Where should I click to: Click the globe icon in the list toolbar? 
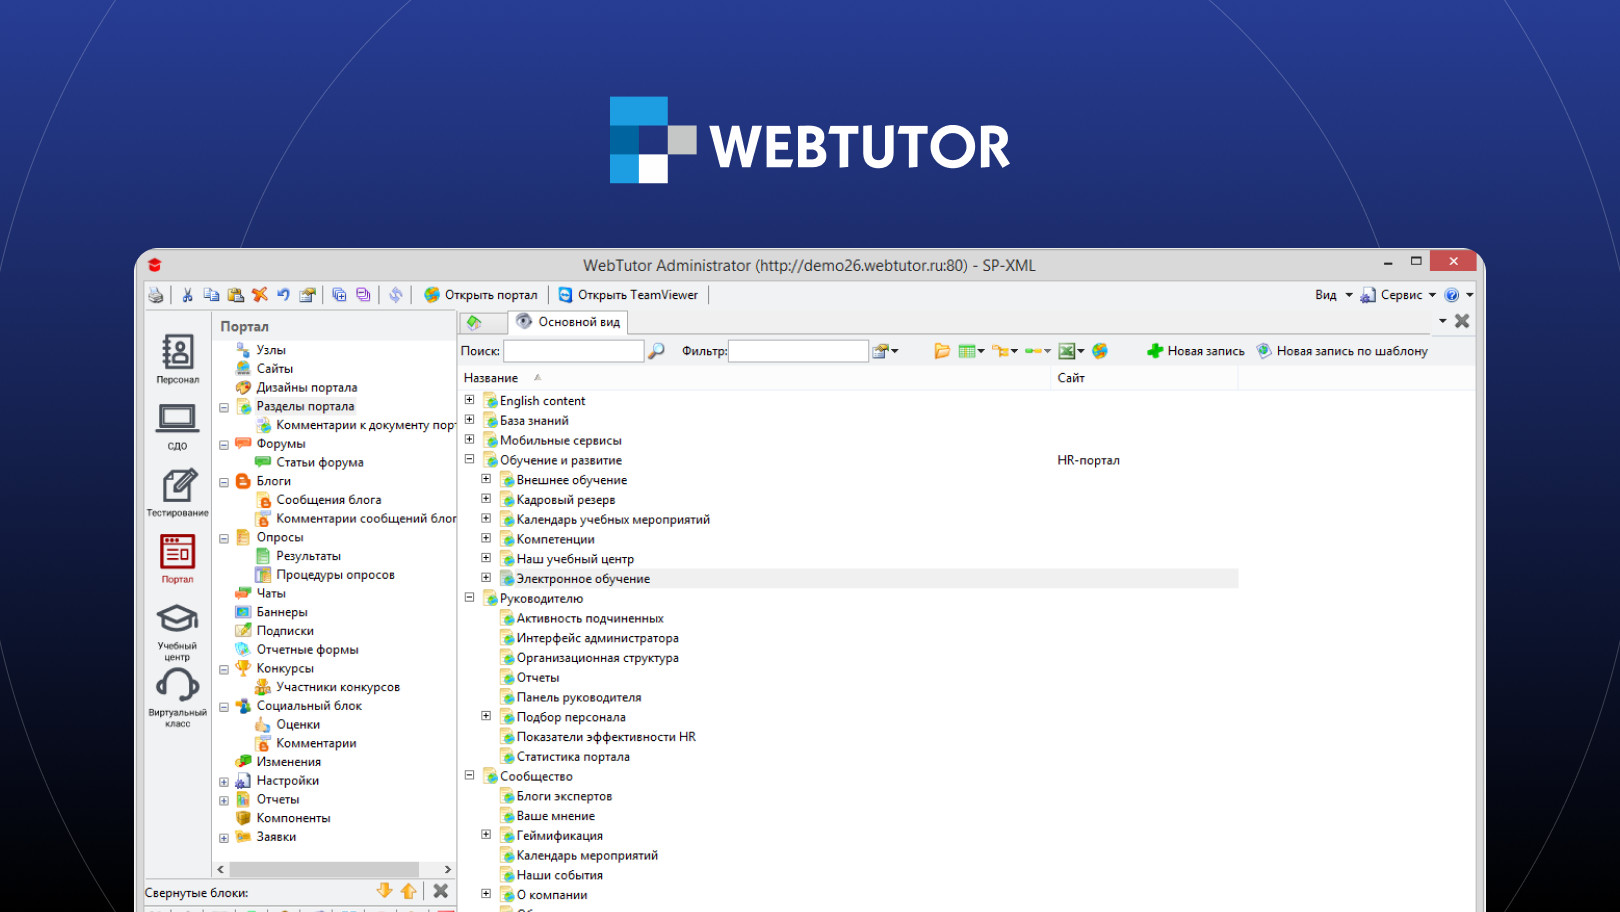click(1100, 351)
